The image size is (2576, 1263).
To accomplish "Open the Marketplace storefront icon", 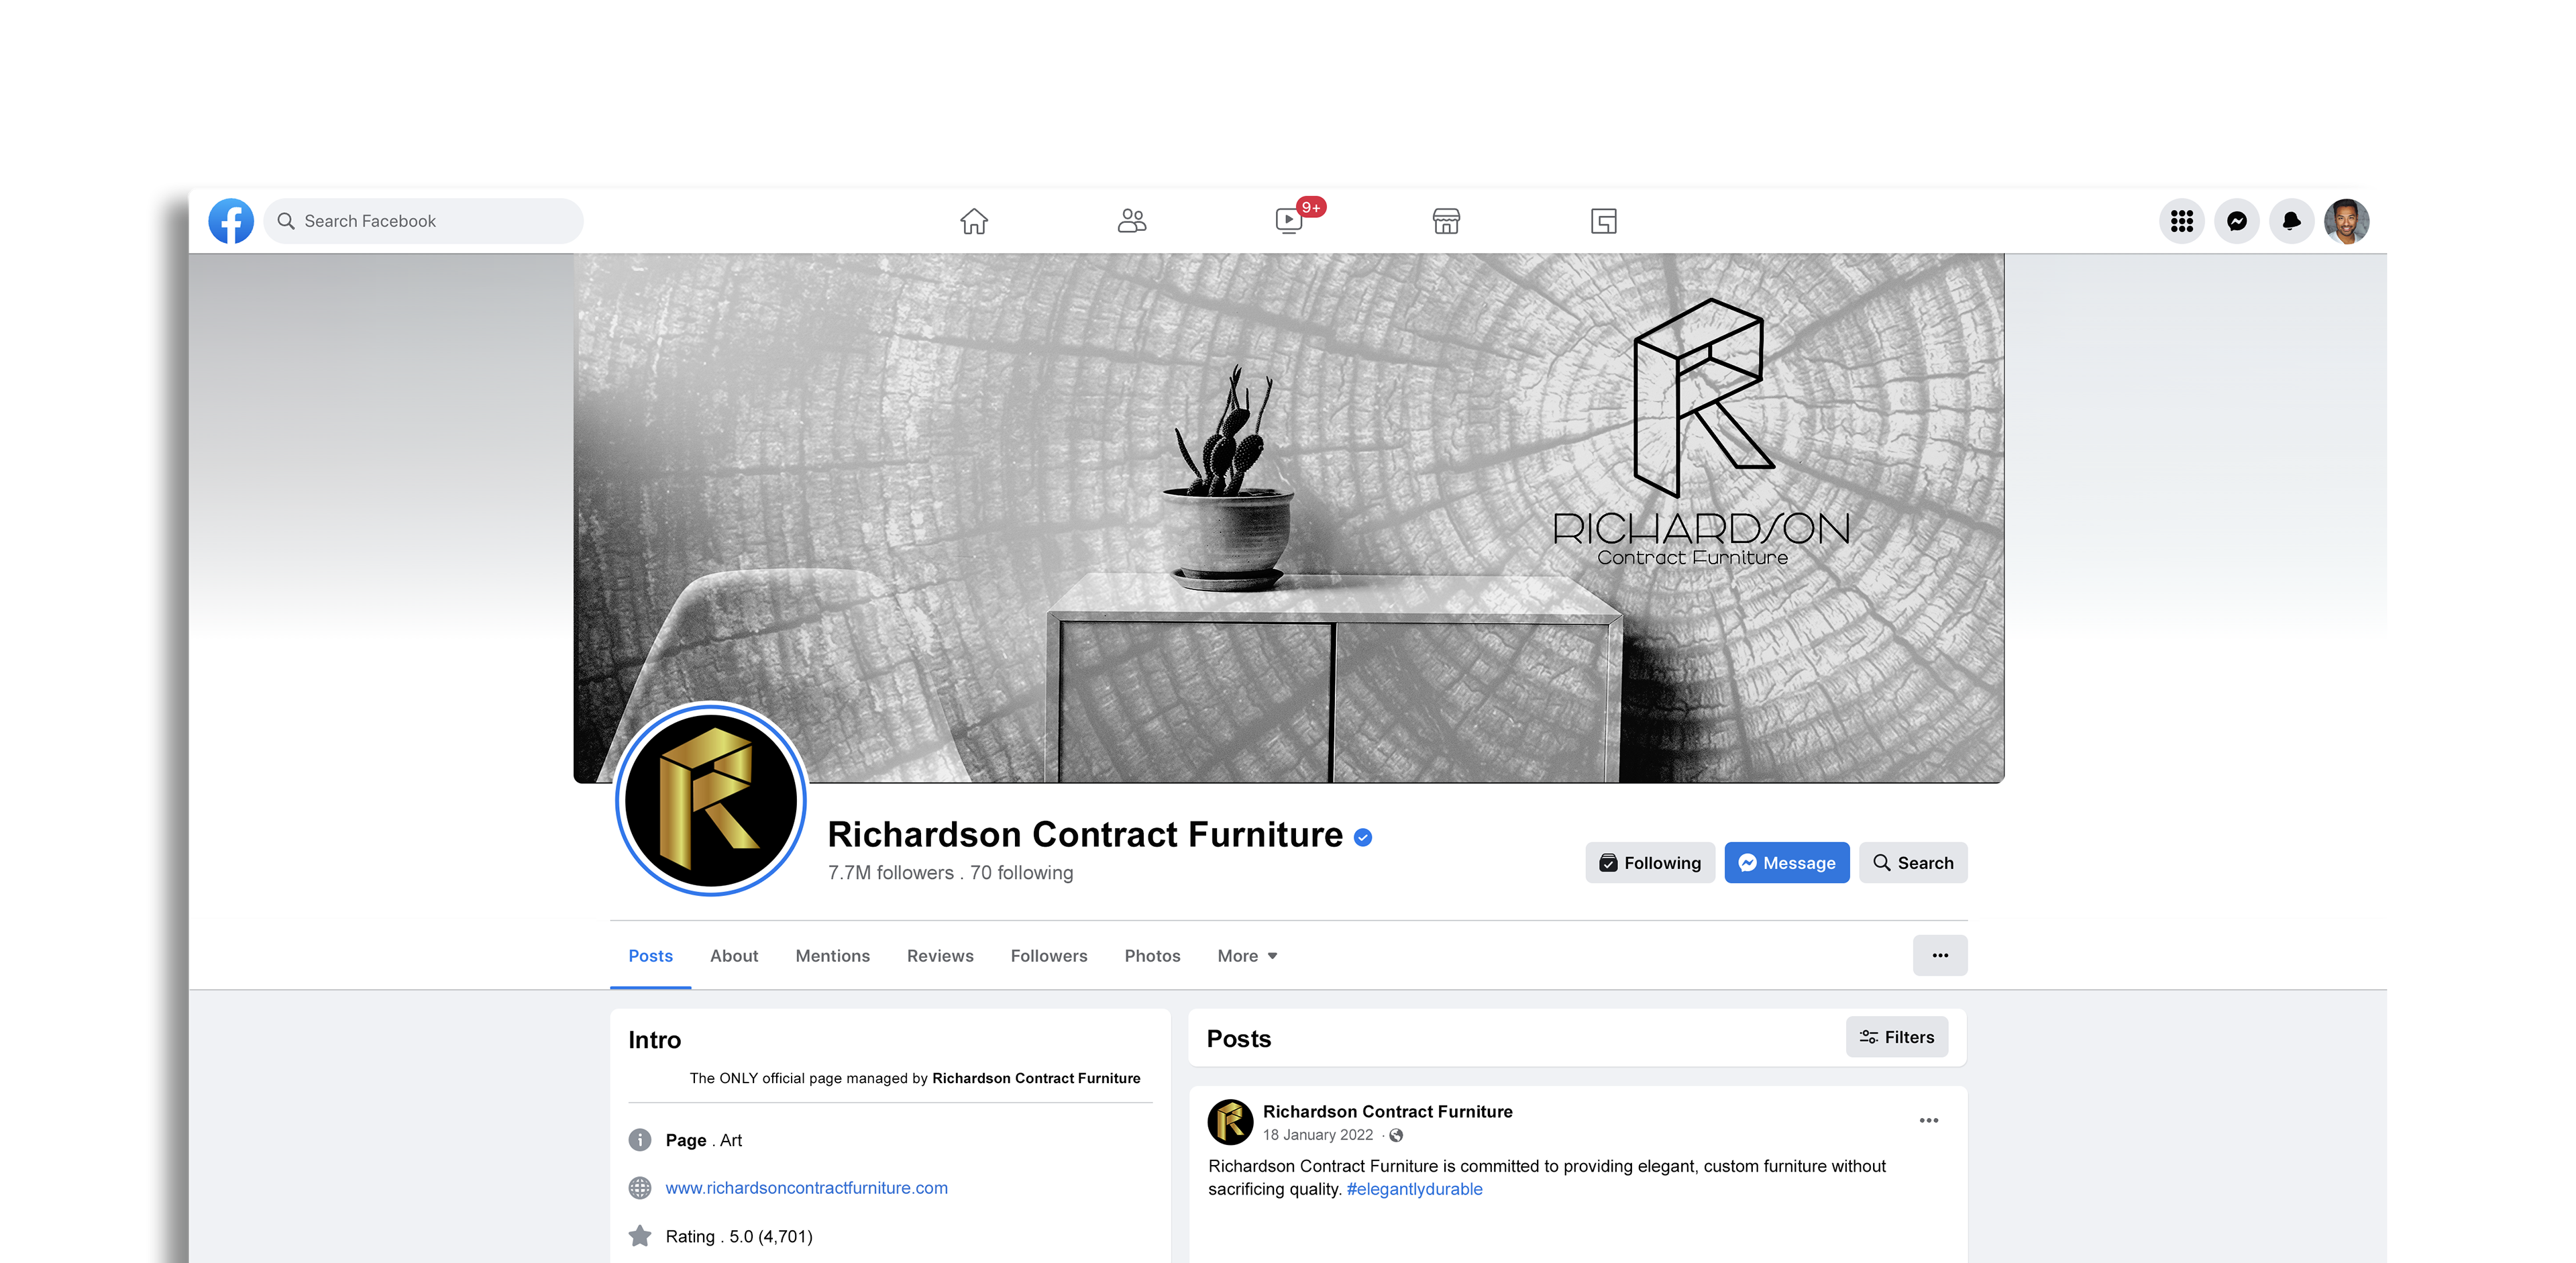I will coord(1446,221).
